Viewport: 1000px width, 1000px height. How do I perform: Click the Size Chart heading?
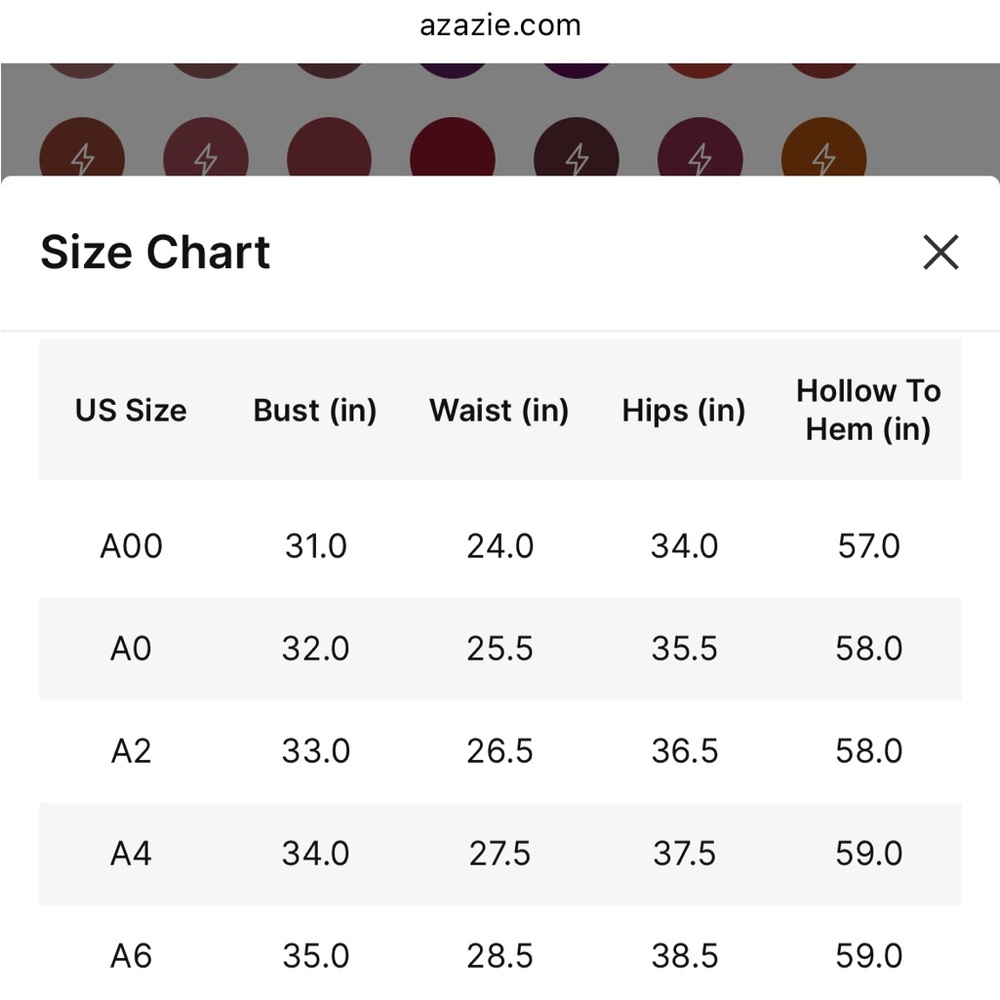(x=155, y=252)
